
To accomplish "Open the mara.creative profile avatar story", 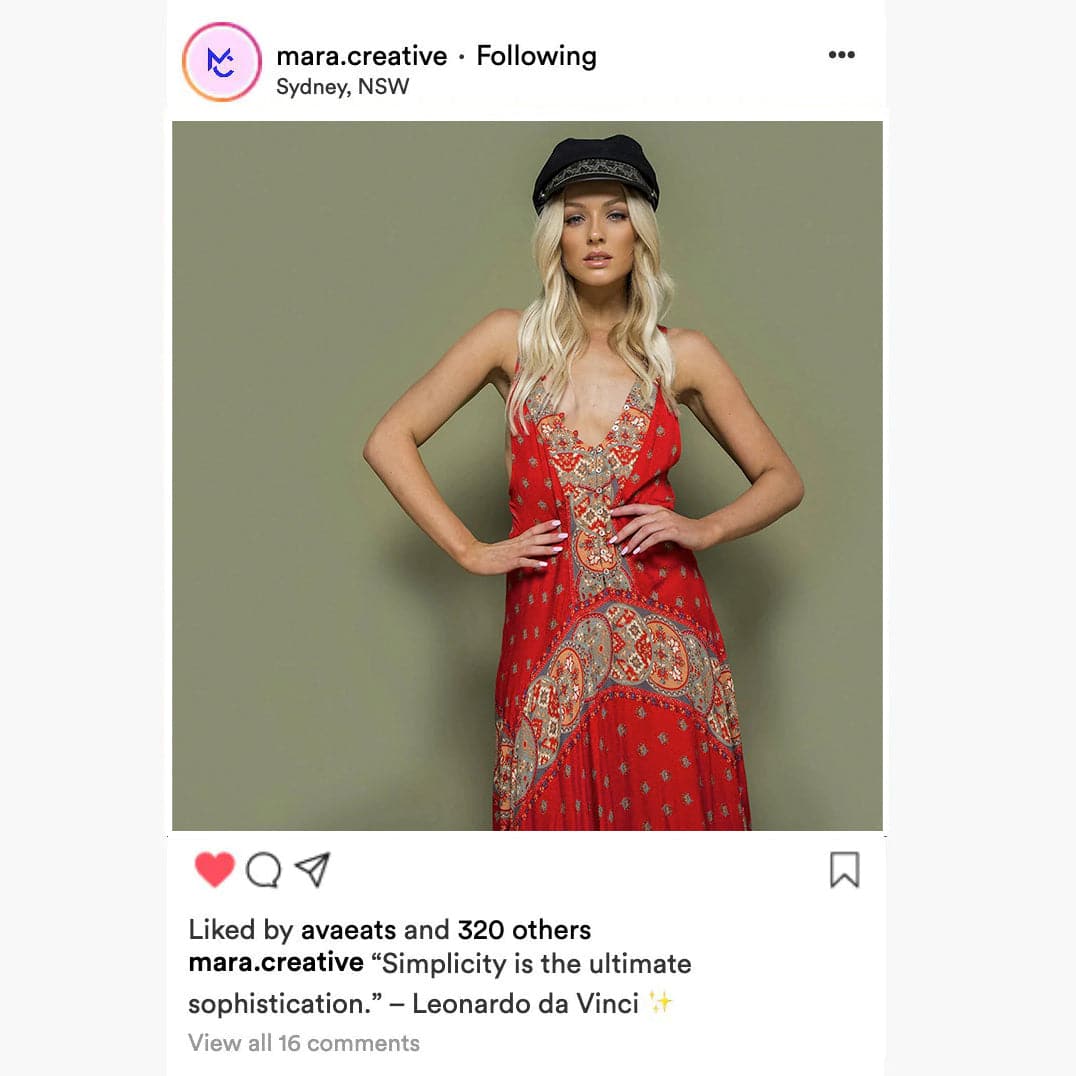I will tap(222, 62).
